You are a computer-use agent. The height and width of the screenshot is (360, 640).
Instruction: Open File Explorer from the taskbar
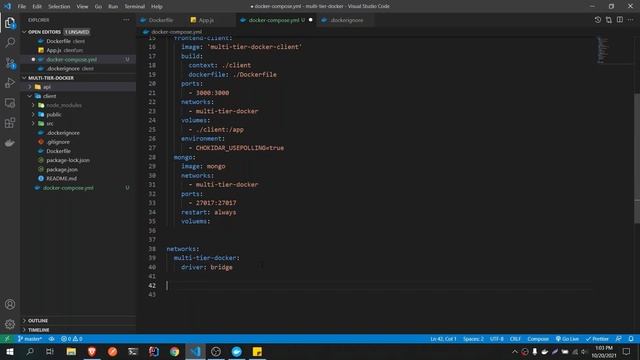point(71,351)
